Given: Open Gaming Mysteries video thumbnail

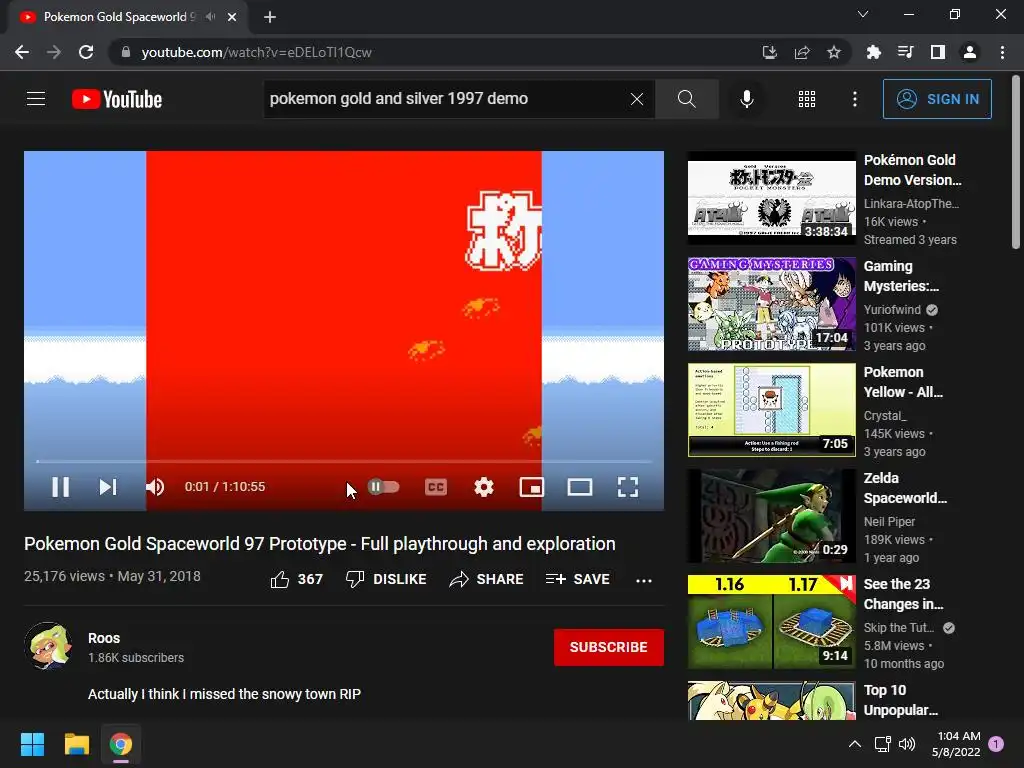Looking at the screenshot, I should [x=771, y=304].
